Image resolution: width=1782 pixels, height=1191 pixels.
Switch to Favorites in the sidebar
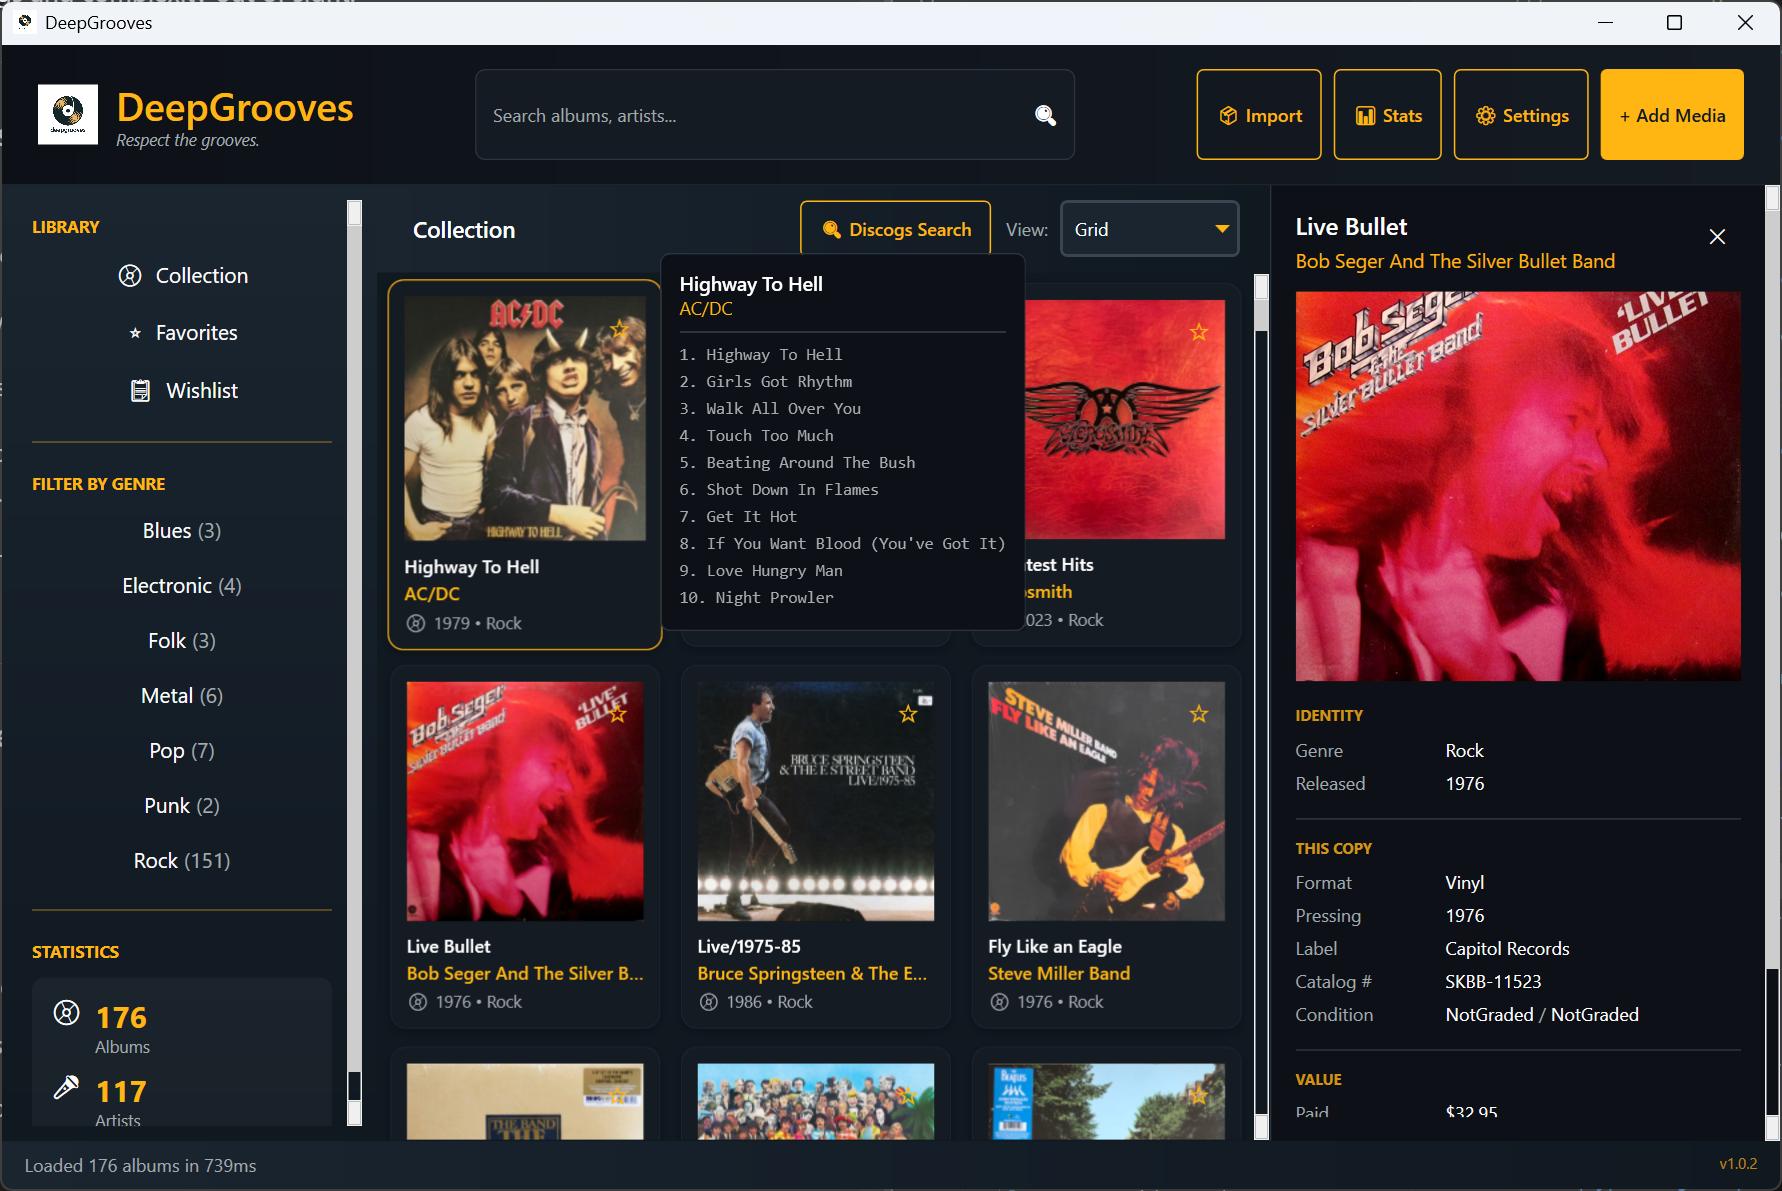pyautogui.click(x=196, y=332)
